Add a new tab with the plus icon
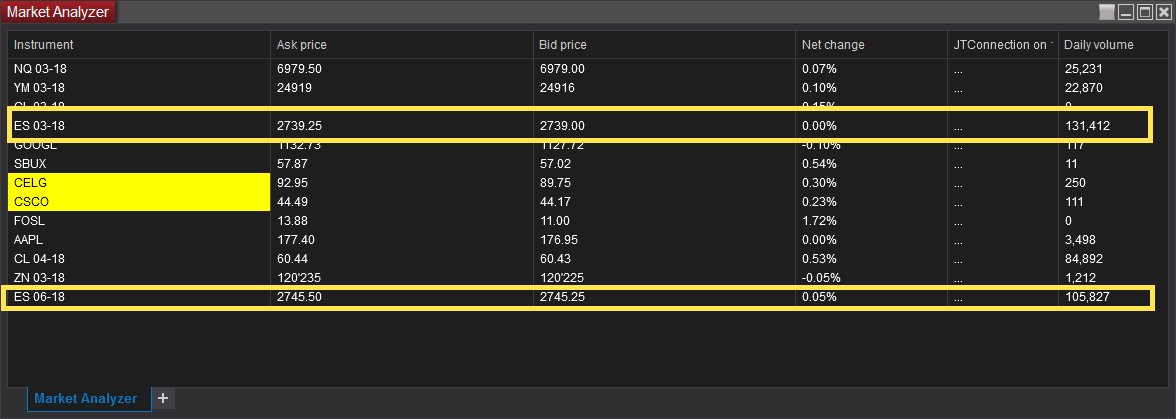Screen dimensions: 1176x419 tap(163, 398)
